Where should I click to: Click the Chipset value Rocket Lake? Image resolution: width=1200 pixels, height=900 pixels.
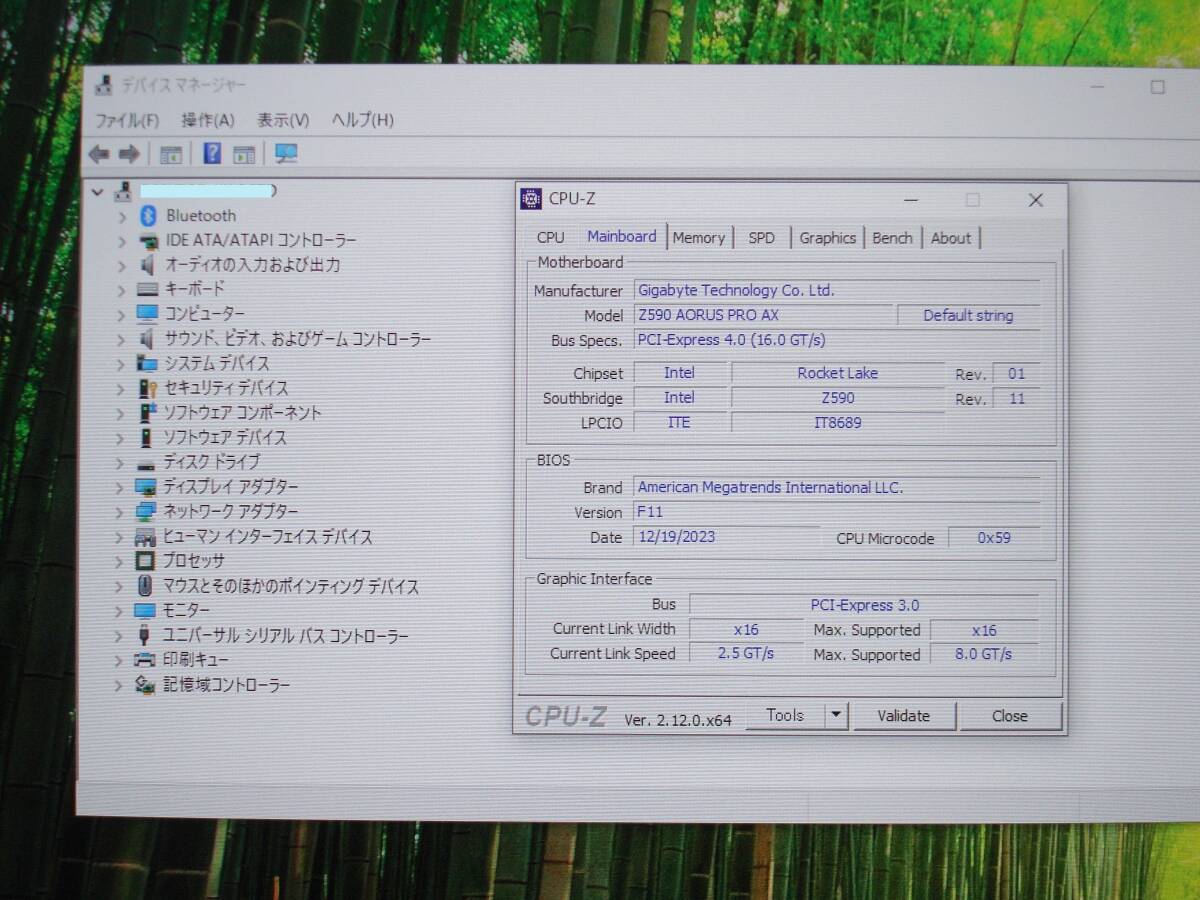point(837,372)
